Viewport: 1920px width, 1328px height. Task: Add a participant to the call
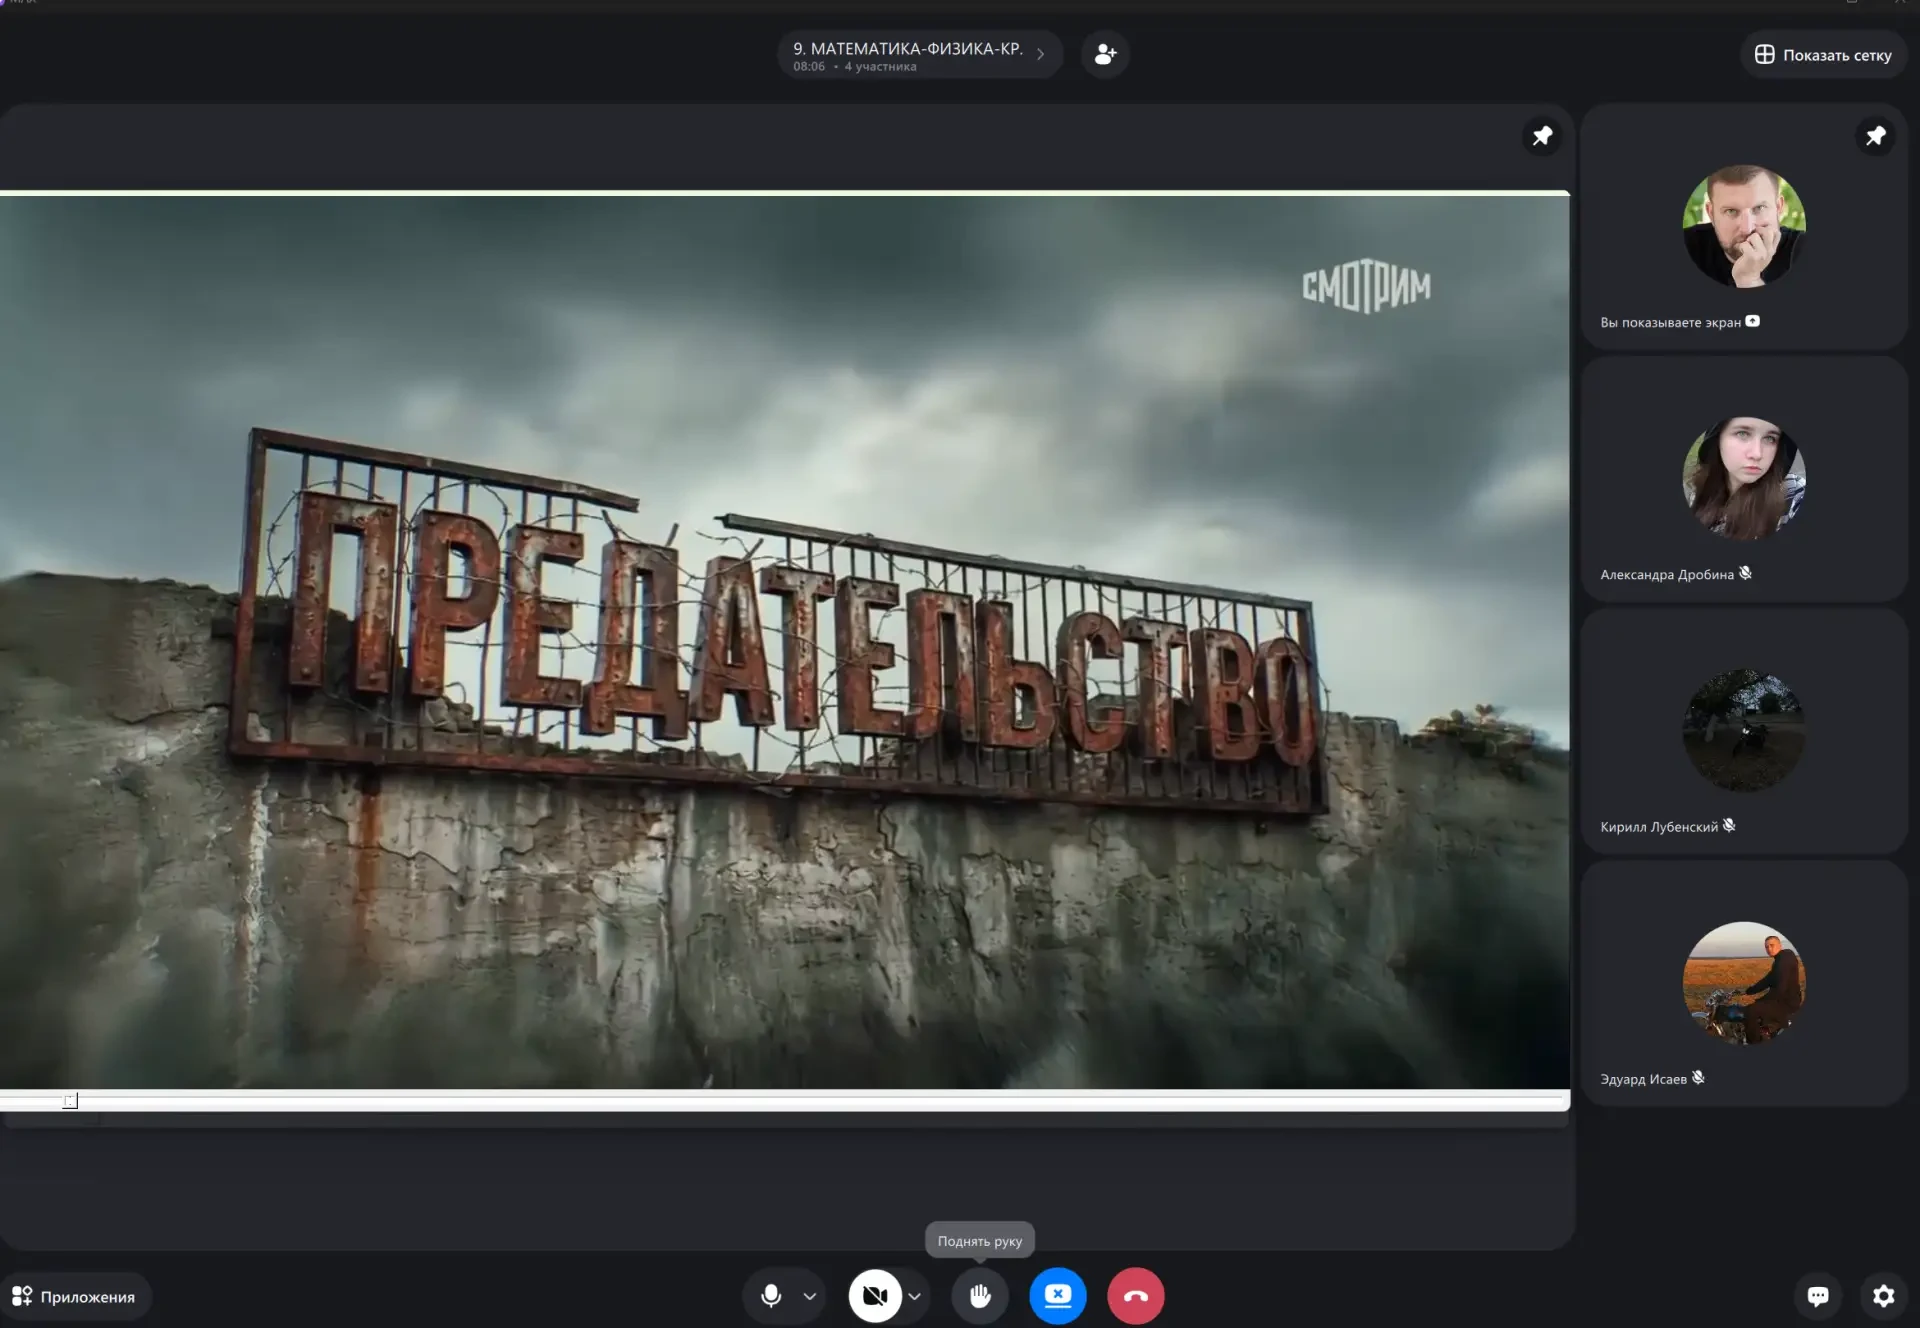pyautogui.click(x=1105, y=55)
